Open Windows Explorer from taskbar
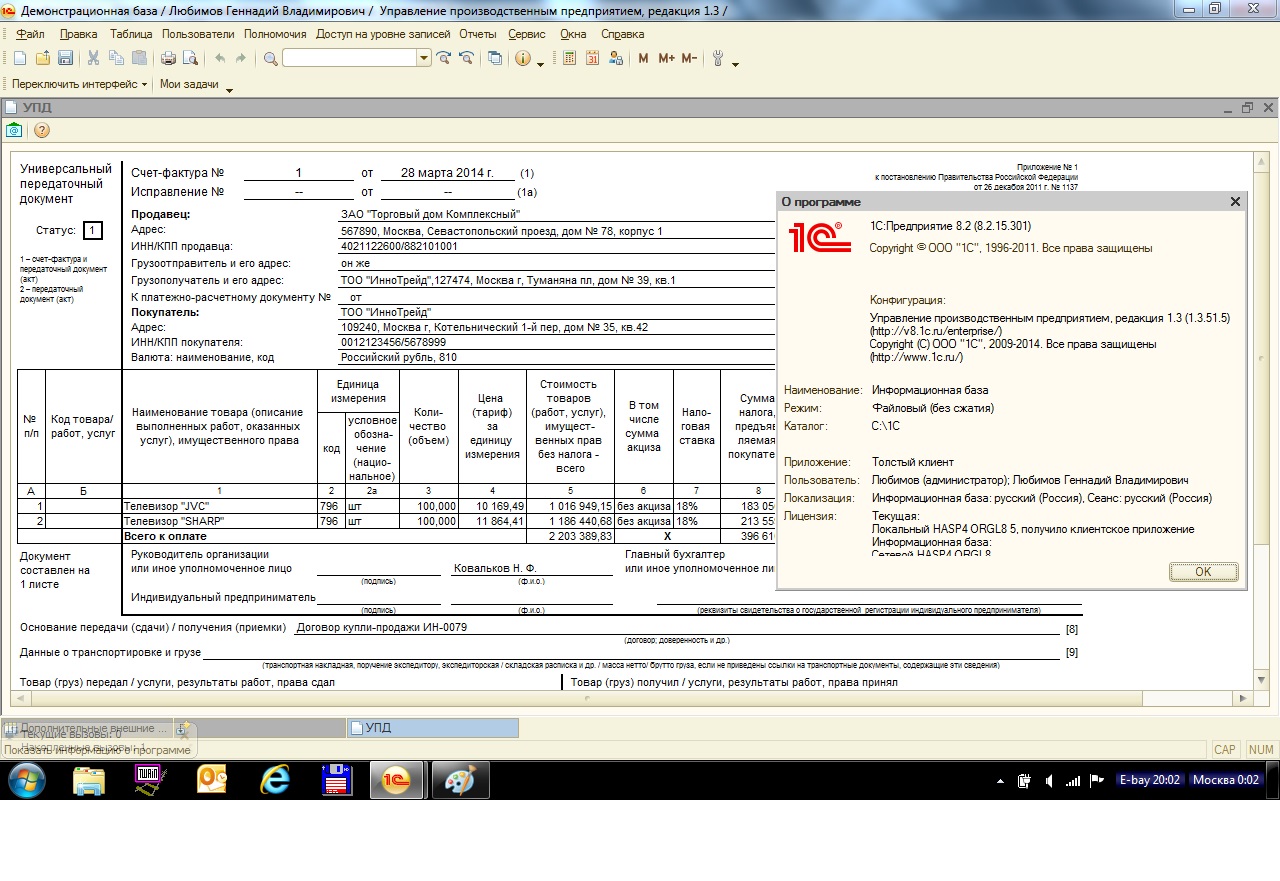 pos(89,780)
